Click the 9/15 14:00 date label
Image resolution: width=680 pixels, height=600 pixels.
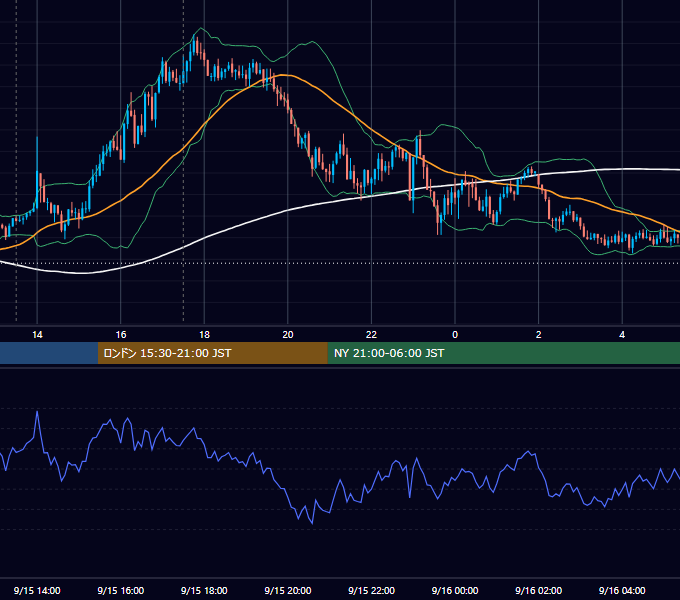[x=37, y=590]
